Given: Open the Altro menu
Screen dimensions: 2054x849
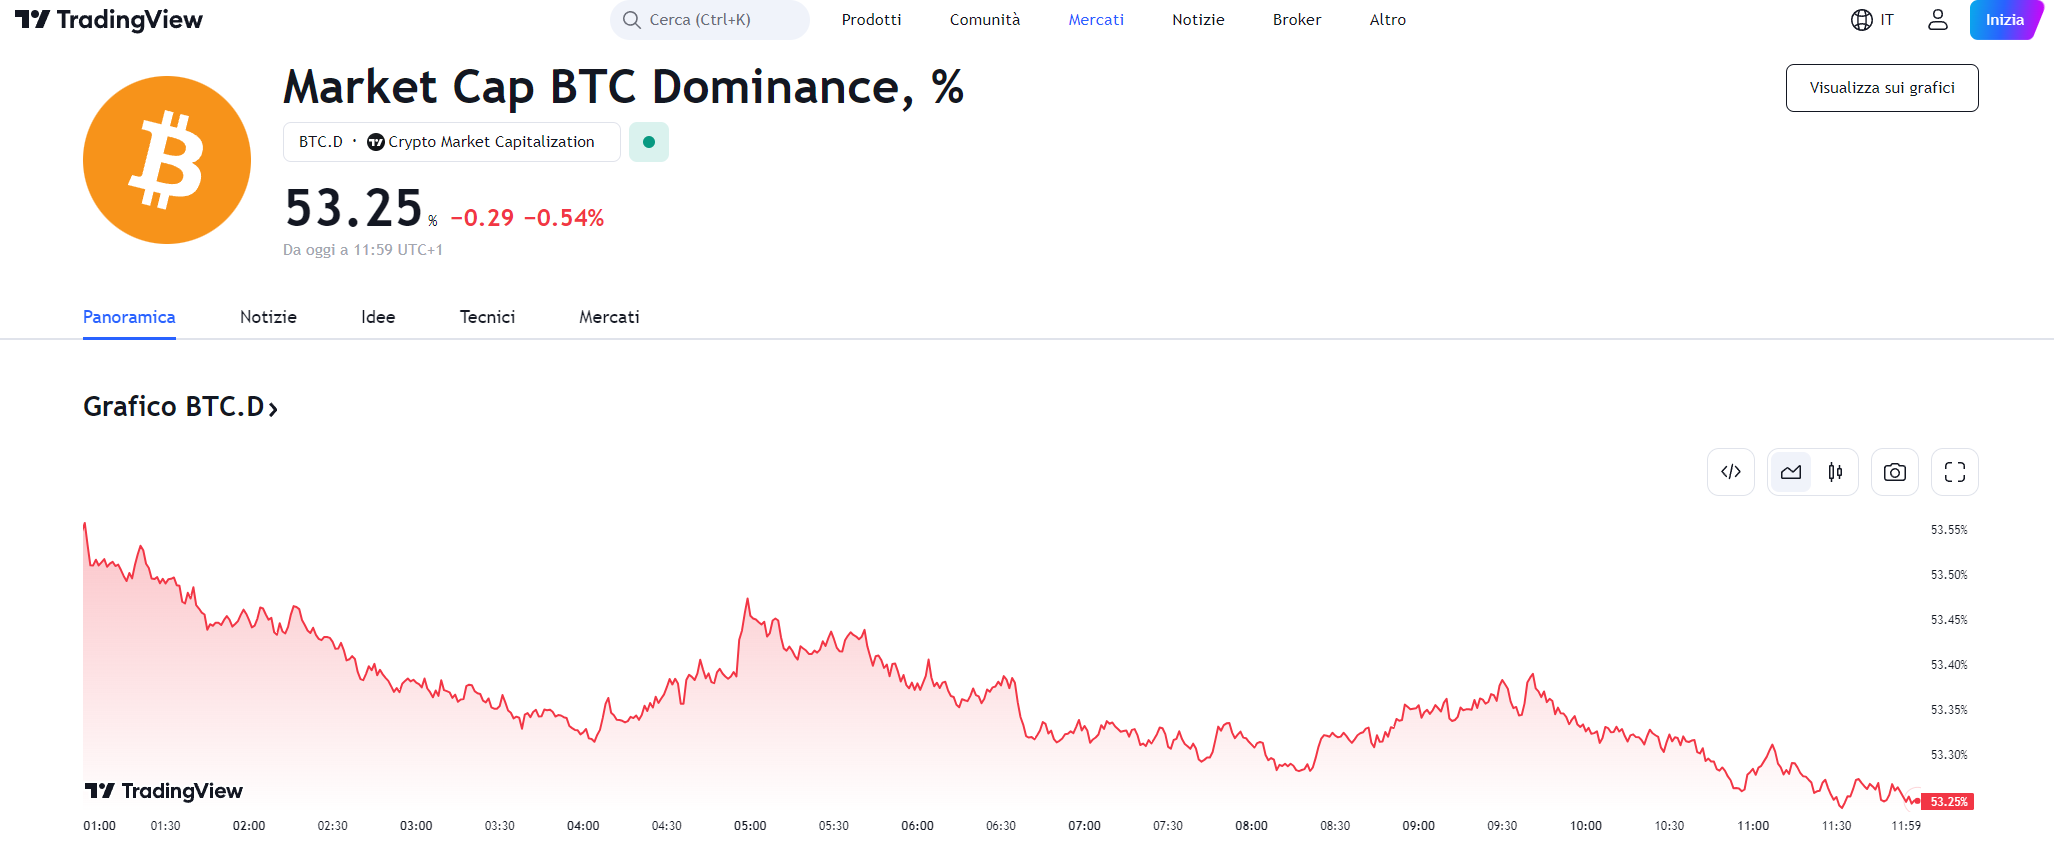Looking at the screenshot, I should click(x=1388, y=20).
